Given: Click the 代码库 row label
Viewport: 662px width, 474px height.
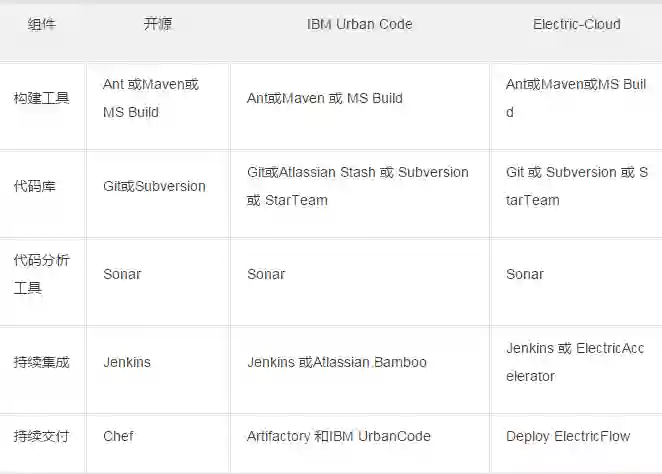Looking at the screenshot, I should [x=42, y=186].
